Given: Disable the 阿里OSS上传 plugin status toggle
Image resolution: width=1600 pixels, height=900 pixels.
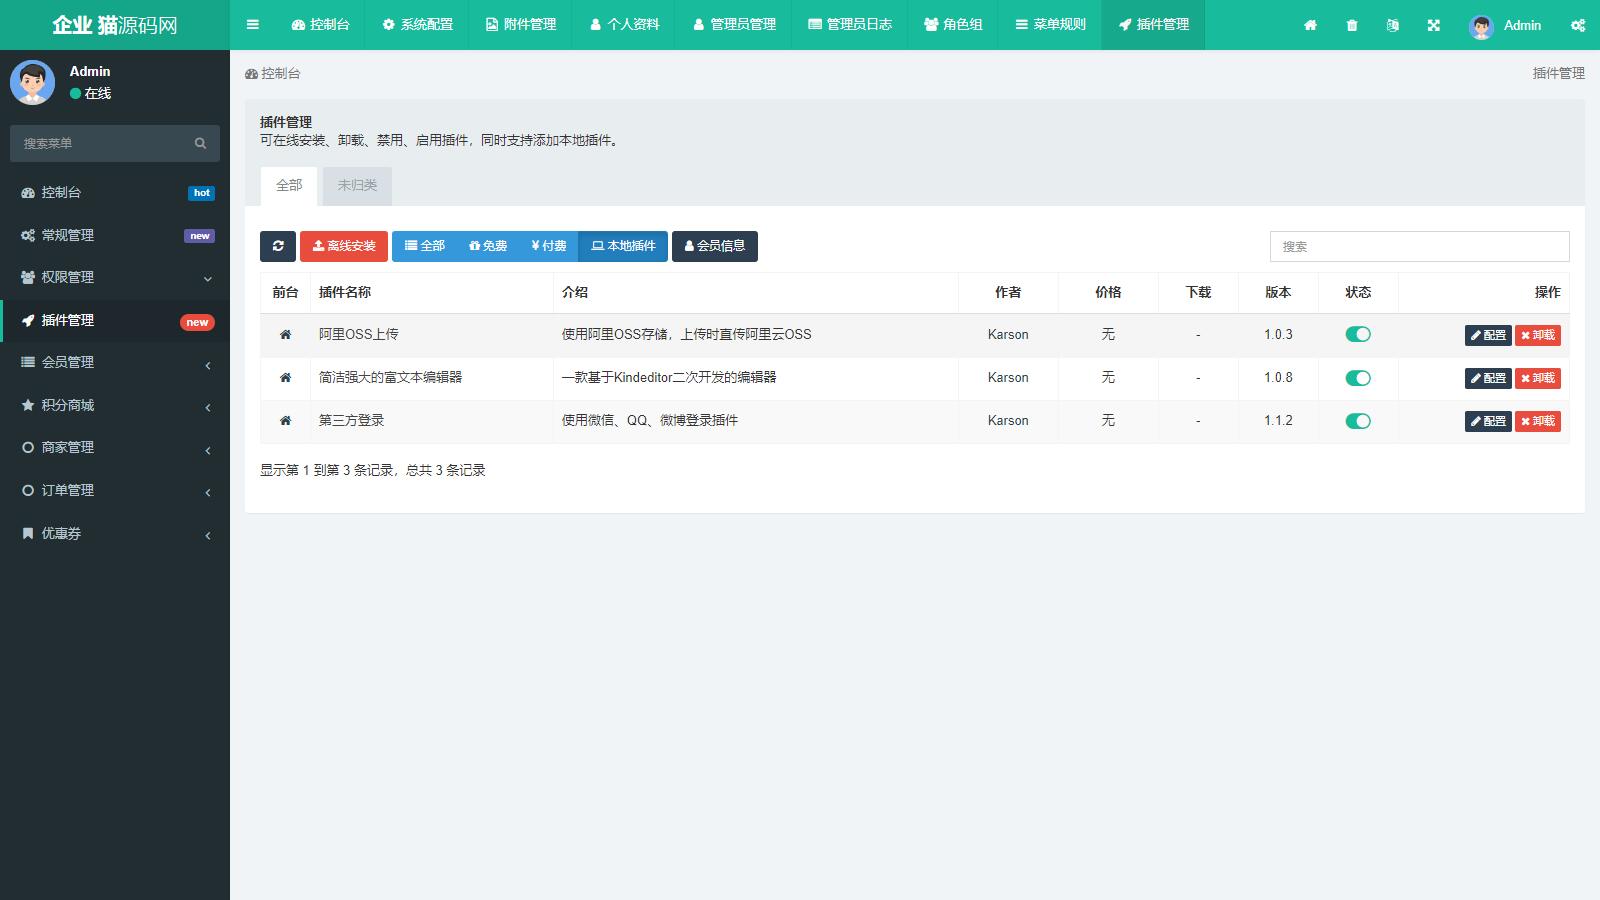Looking at the screenshot, I should (1358, 335).
